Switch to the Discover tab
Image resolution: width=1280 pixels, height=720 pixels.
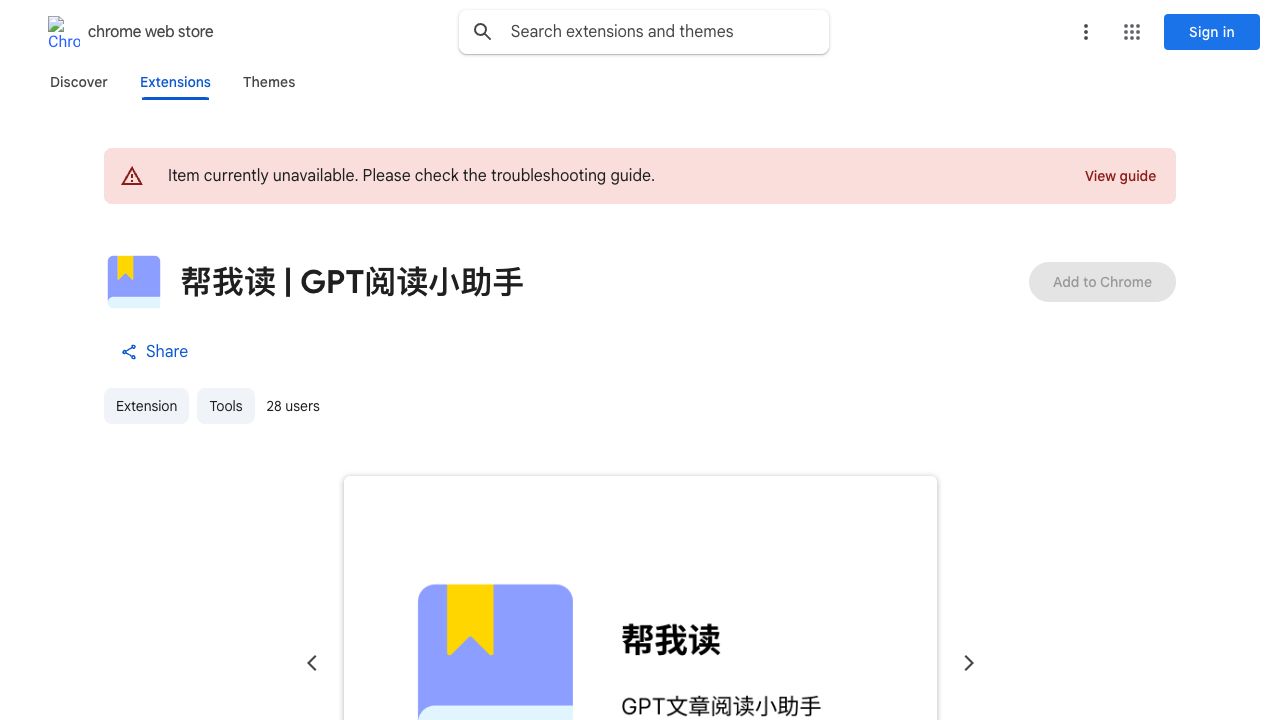pos(79,82)
